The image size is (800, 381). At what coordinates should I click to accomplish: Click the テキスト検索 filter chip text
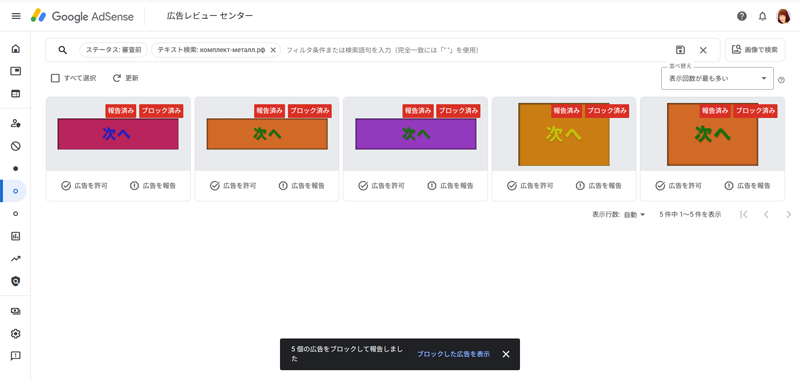coord(211,50)
